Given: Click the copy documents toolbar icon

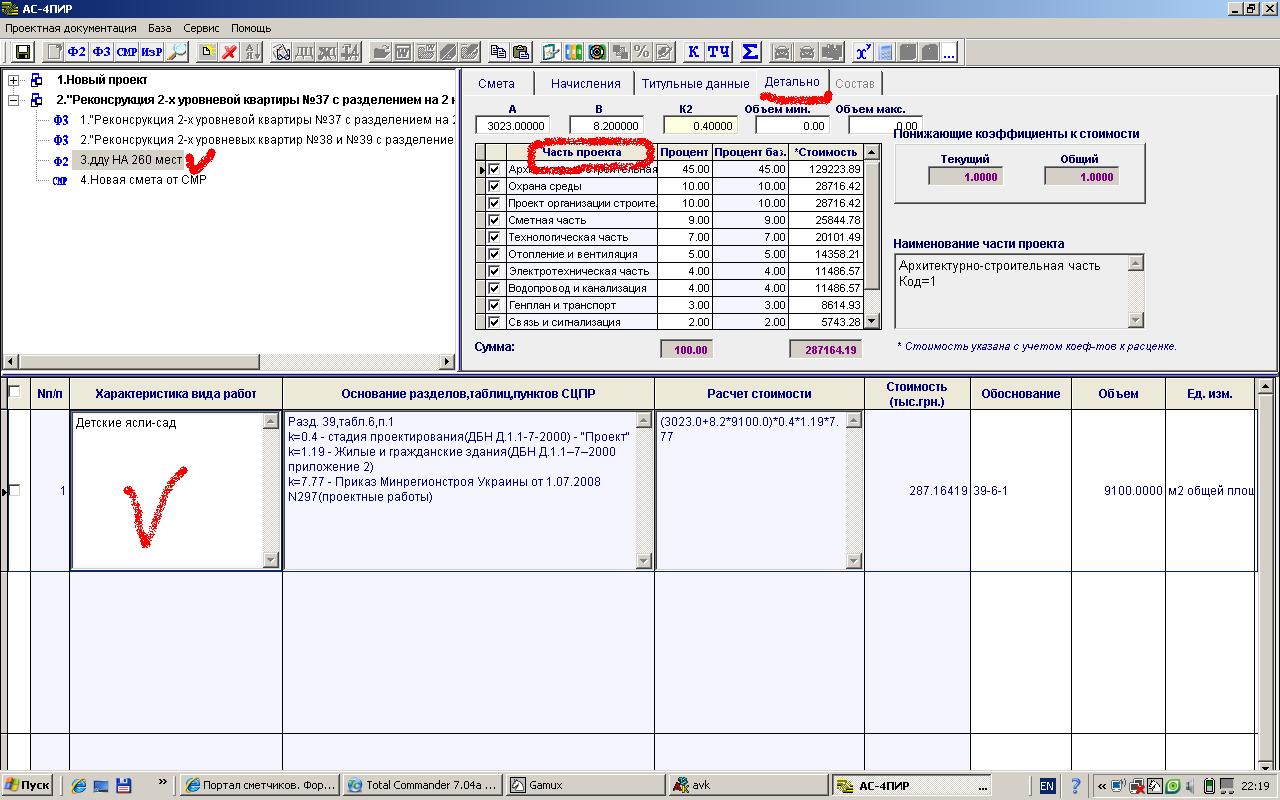Looking at the screenshot, I should [497, 52].
